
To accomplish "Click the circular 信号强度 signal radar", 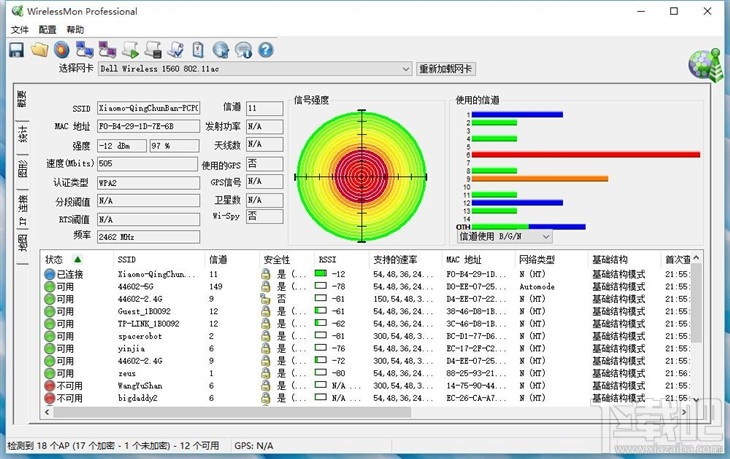I will [x=362, y=176].
